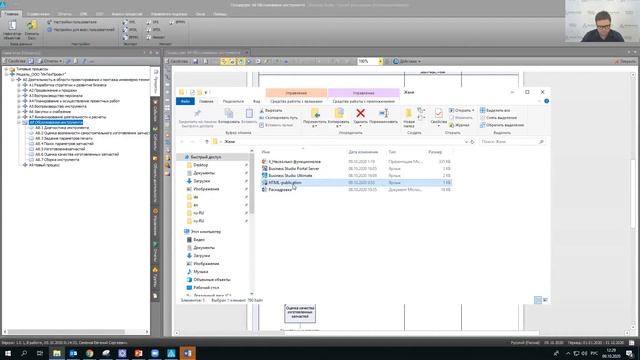
Task: Open the Explorer address bar history dropdown
Action: point(466,142)
